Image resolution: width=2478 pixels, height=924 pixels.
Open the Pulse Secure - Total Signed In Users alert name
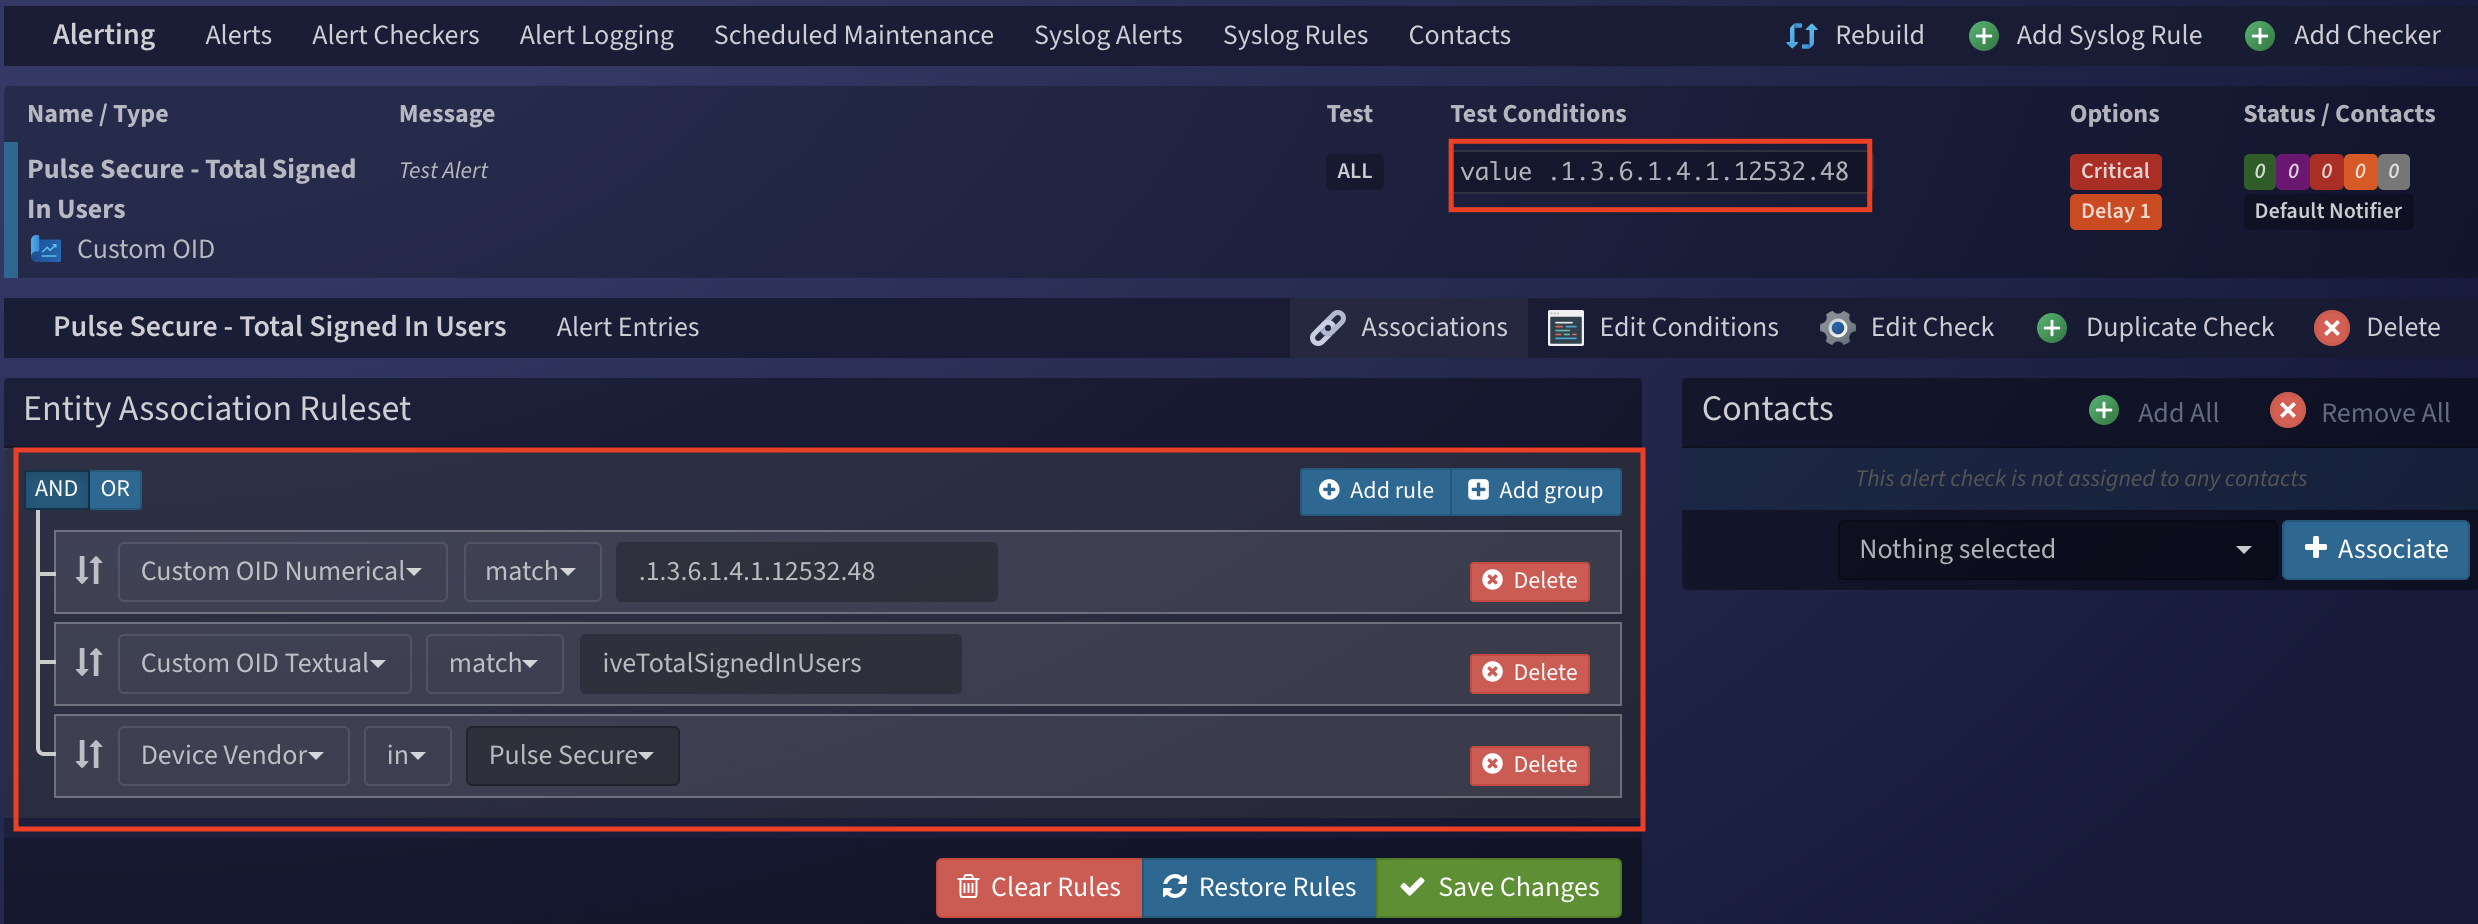pyautogui.click(x=191, y=189)
